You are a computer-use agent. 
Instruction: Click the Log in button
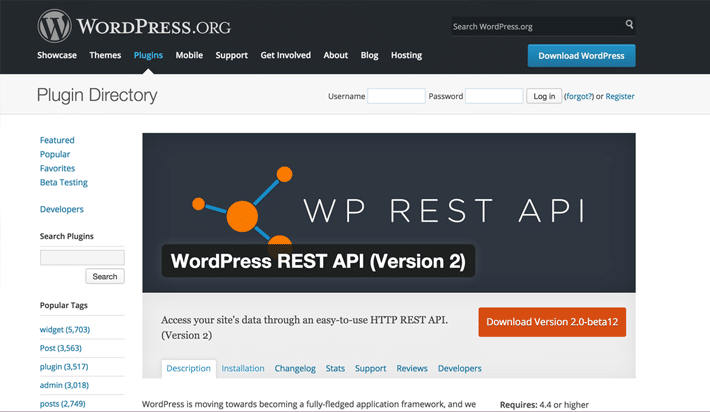point(544,96)
